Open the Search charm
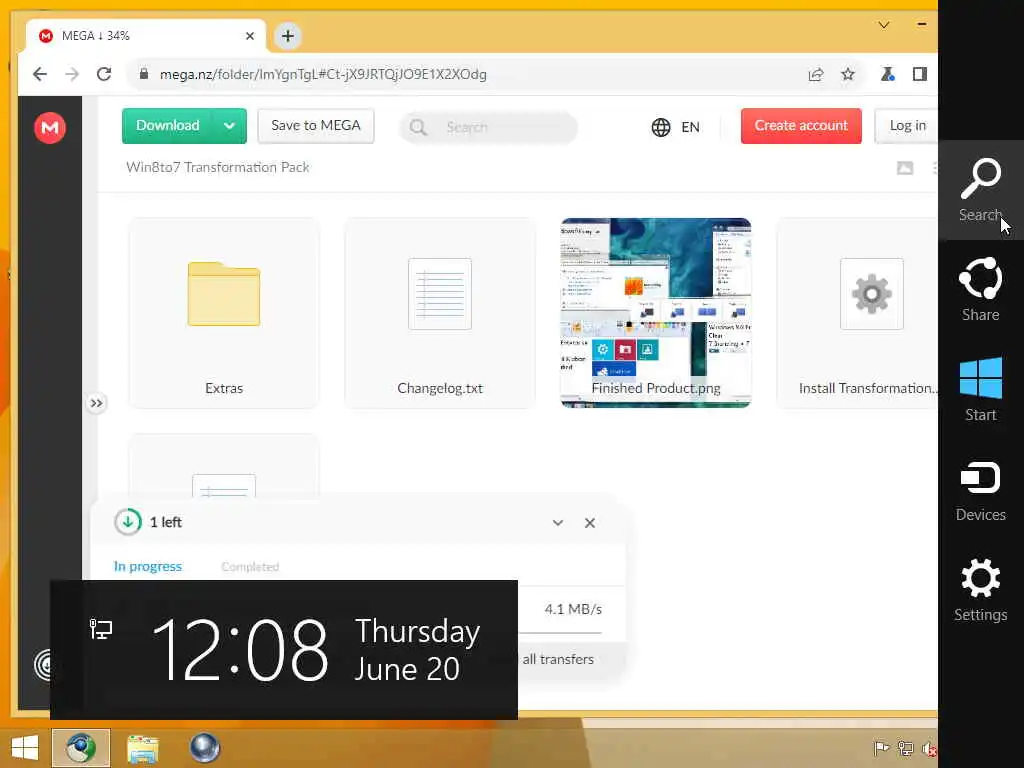Screen dimensions: 1024x768 point(980,189)
